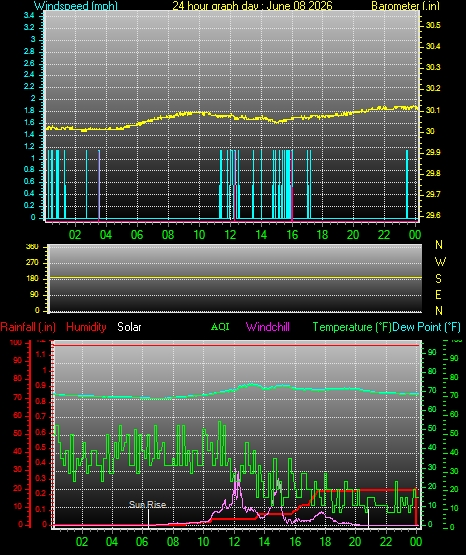Screen dimensions: 466x555
Task: Click wind direction letter E
Action: click(438, 294)
